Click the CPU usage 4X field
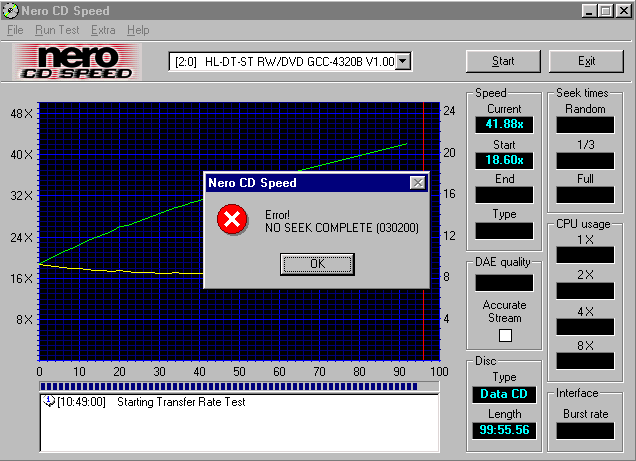636x461 pixels. point(585,327)
